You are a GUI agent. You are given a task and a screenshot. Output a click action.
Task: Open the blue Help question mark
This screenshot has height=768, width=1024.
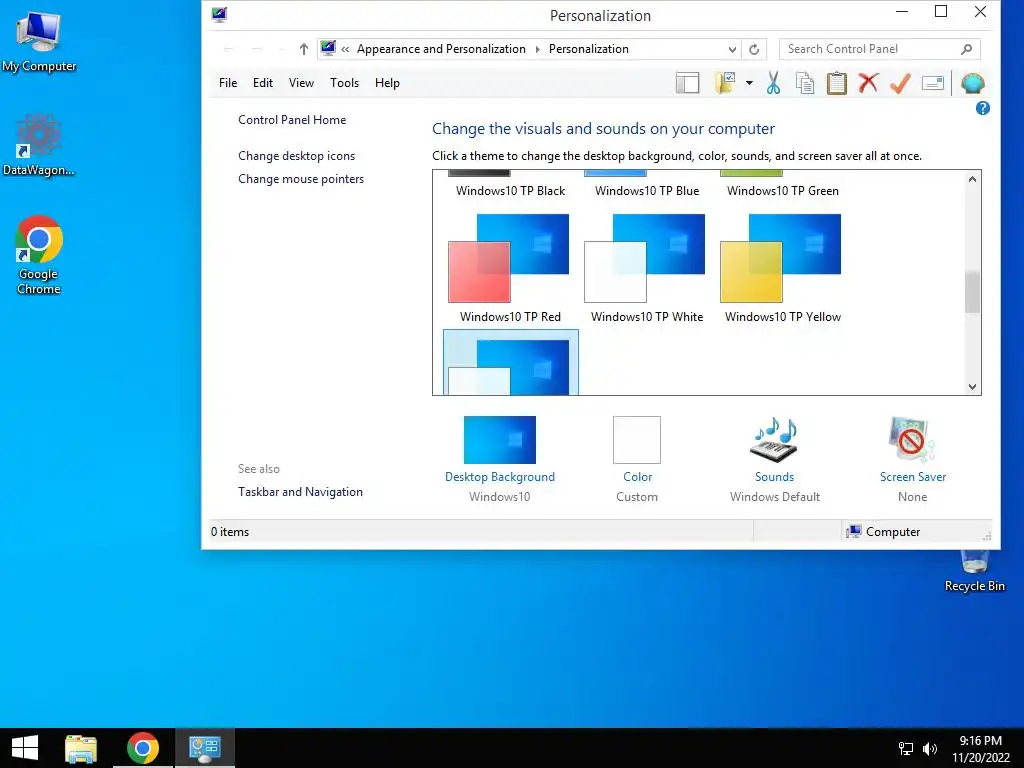[982, 108]
